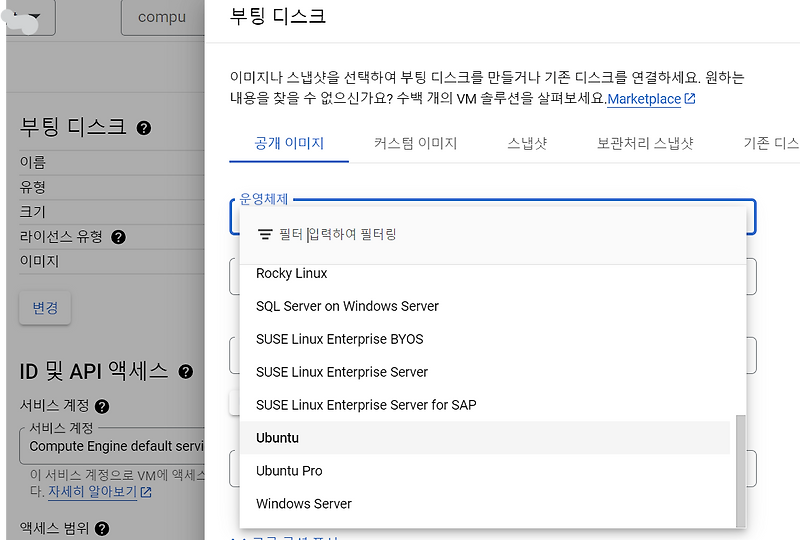Switch to 보관처리 스냅샷 tab
This screenshot has height=540, width=800.
click(645, 143)
